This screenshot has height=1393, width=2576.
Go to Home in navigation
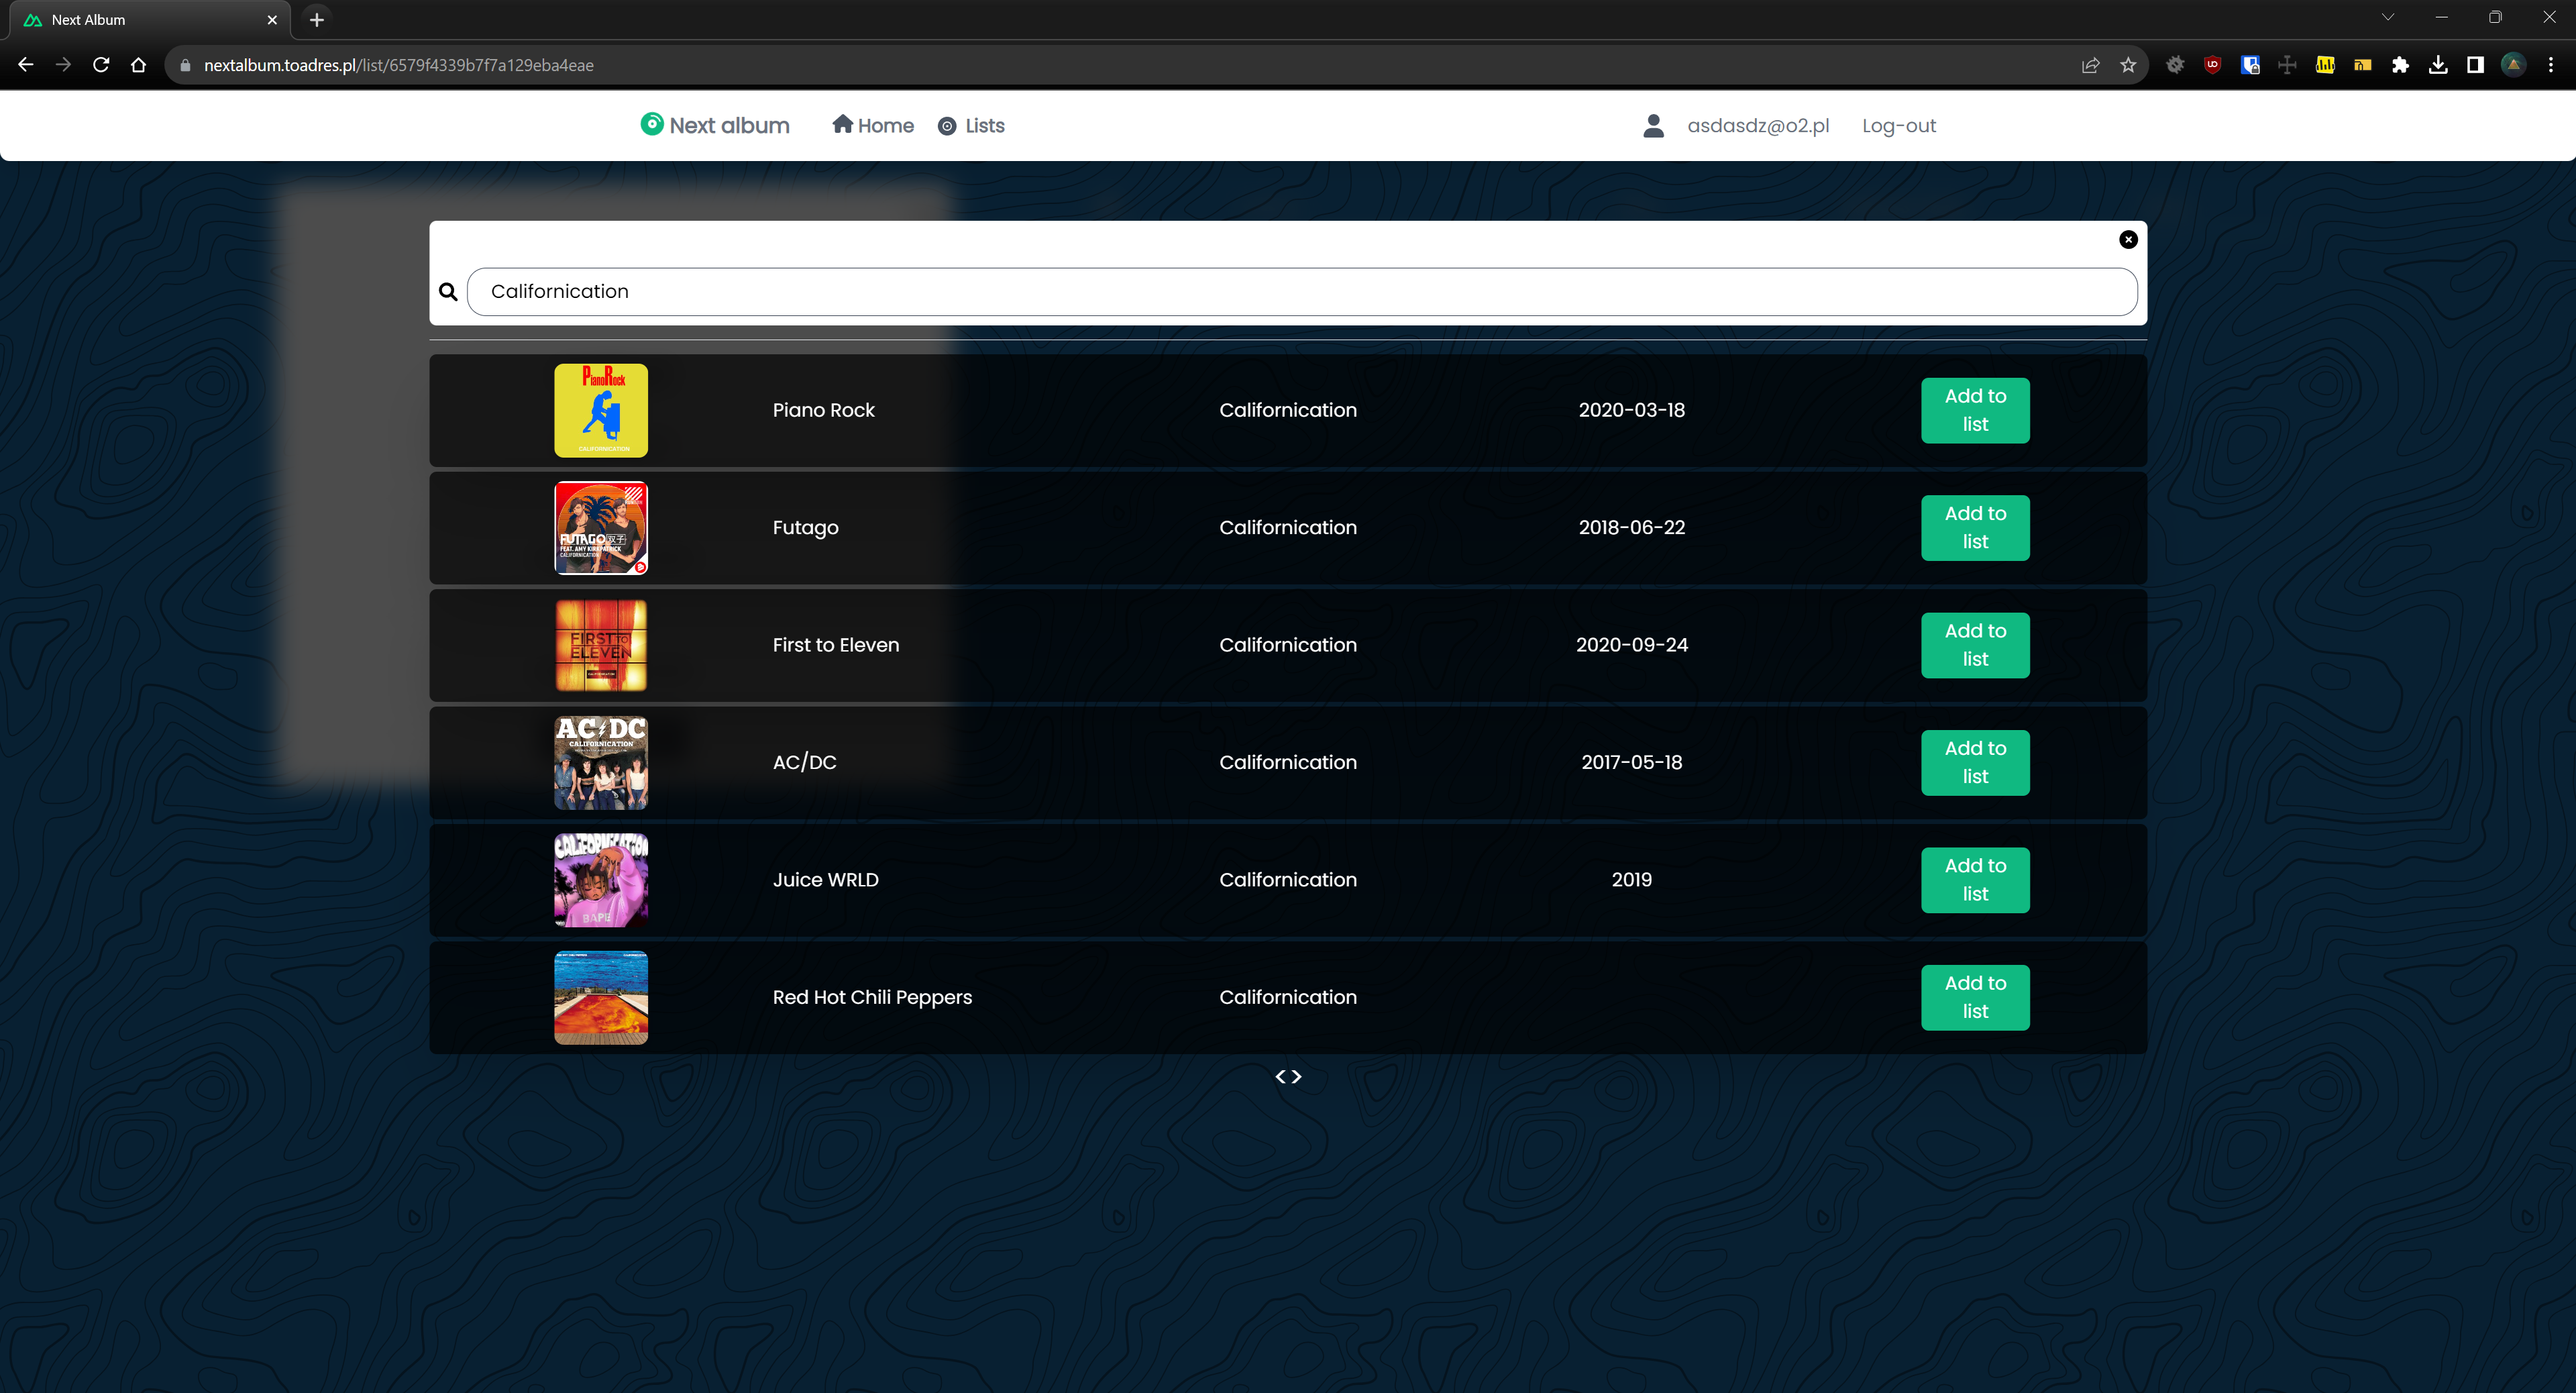pos(873,125)
